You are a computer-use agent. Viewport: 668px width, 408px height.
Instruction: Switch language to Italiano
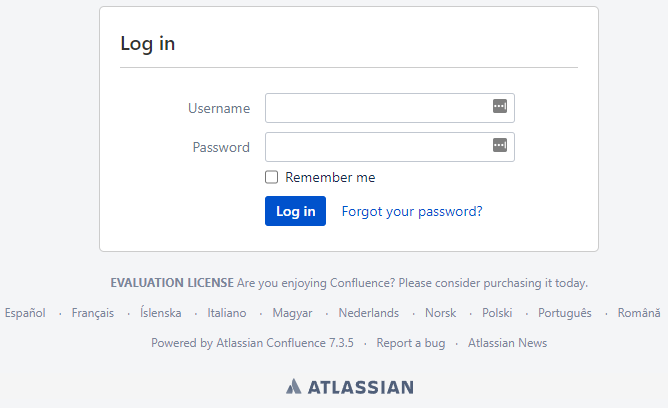coord(227,313)
